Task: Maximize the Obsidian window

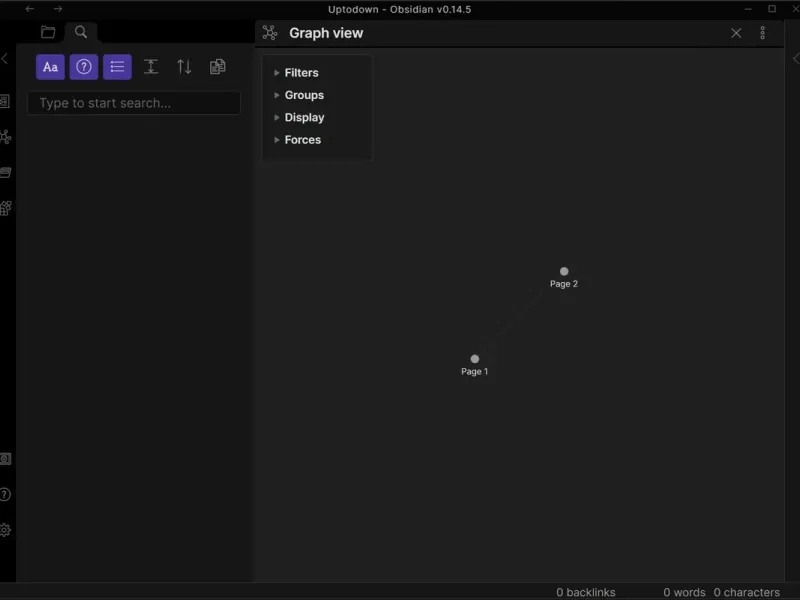Action: coord(772,9)
